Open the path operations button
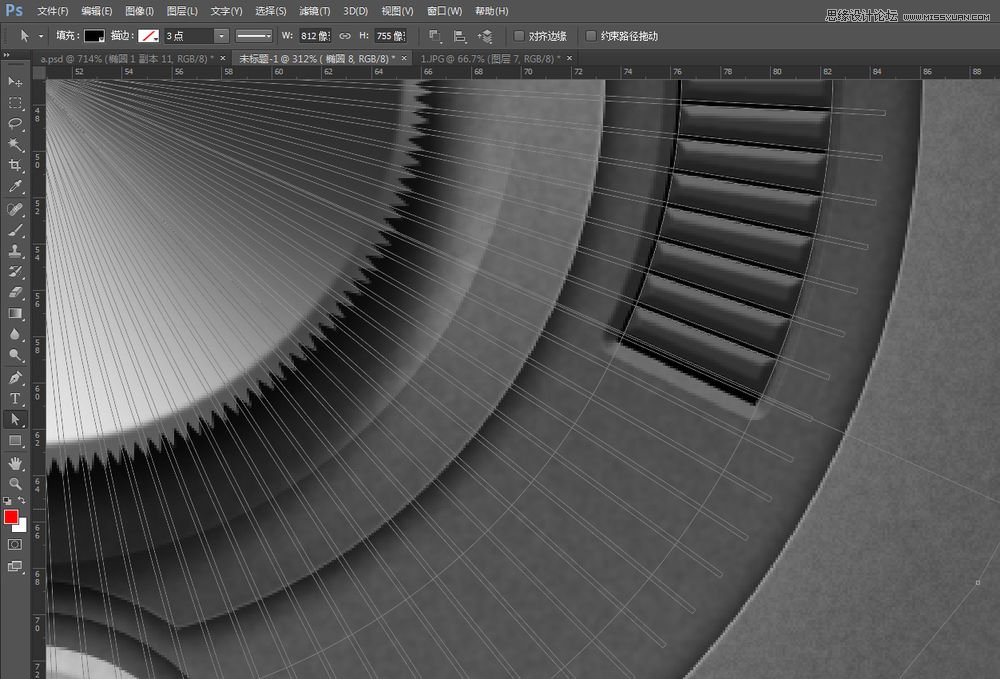 [435, 36]
